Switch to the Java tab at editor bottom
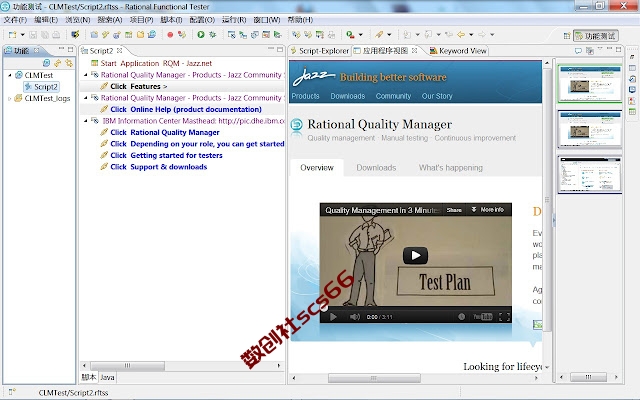 (x=107, y=378)
